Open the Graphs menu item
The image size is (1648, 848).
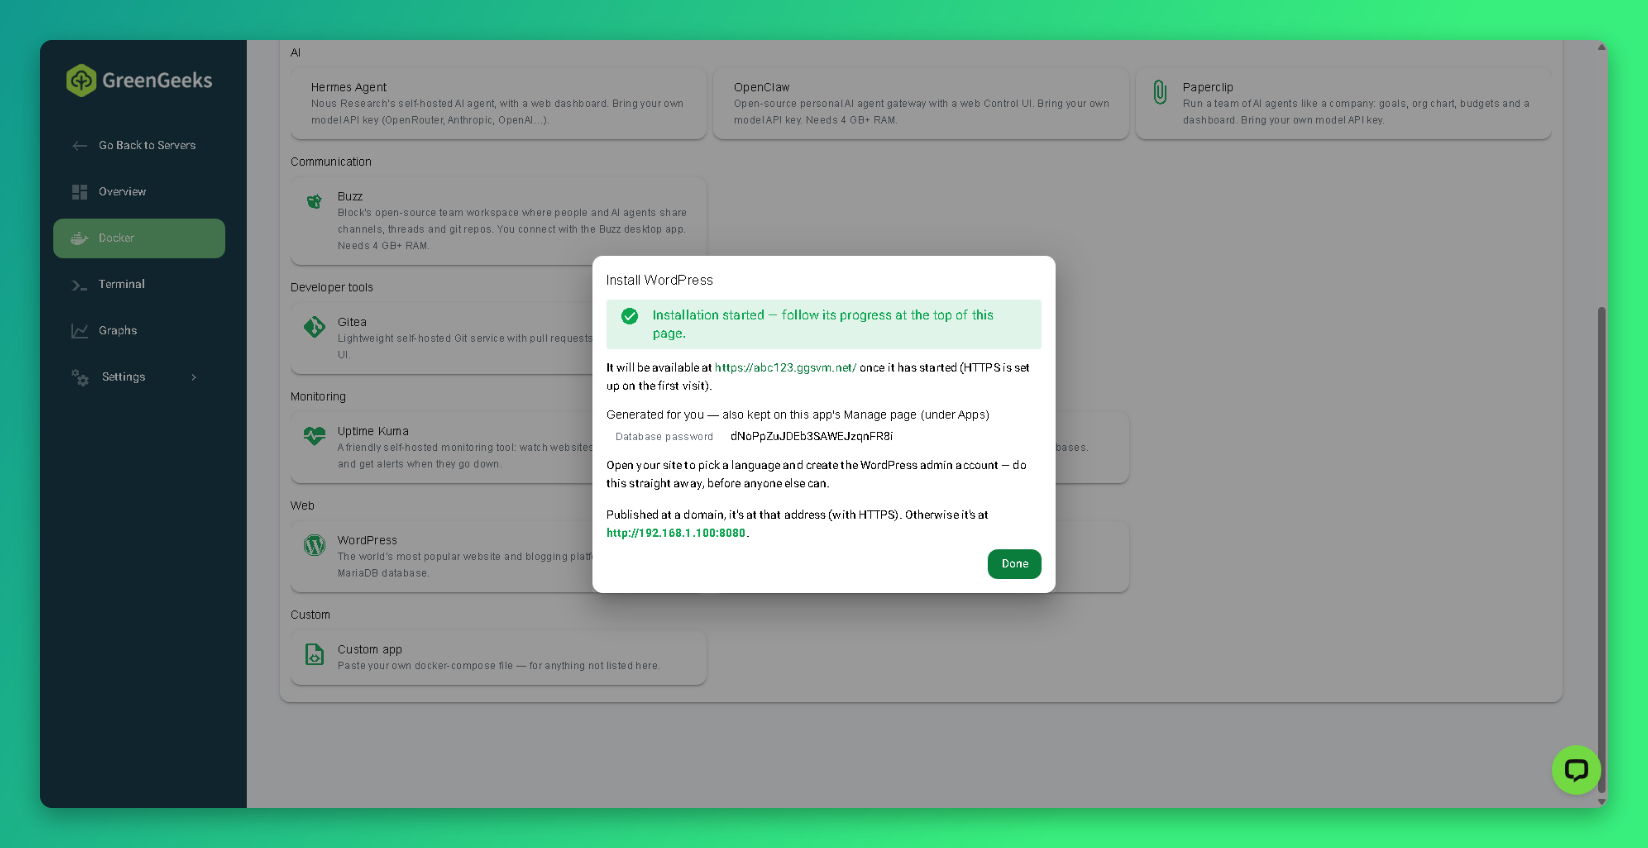click(139, 331)
